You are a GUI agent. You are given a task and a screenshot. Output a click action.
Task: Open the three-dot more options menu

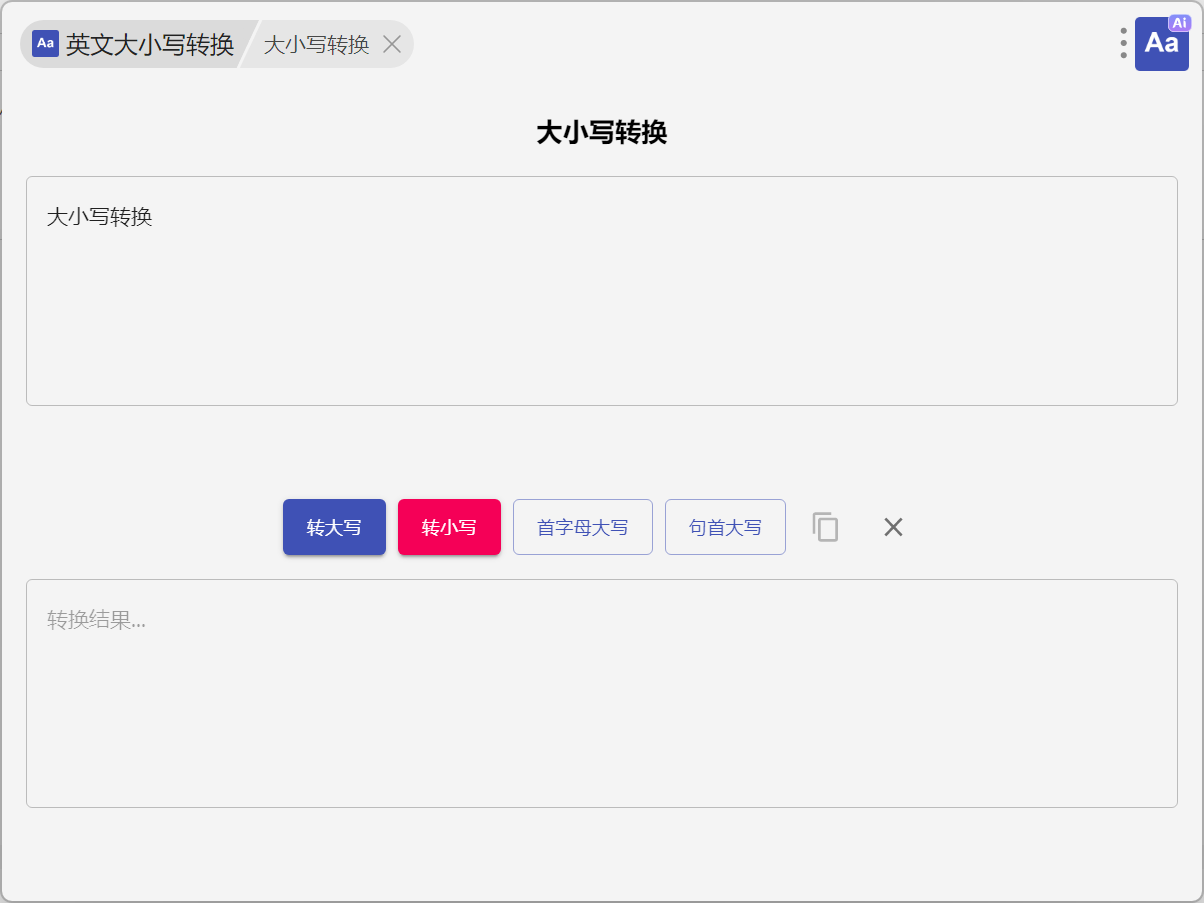(x=1124, y=43)
